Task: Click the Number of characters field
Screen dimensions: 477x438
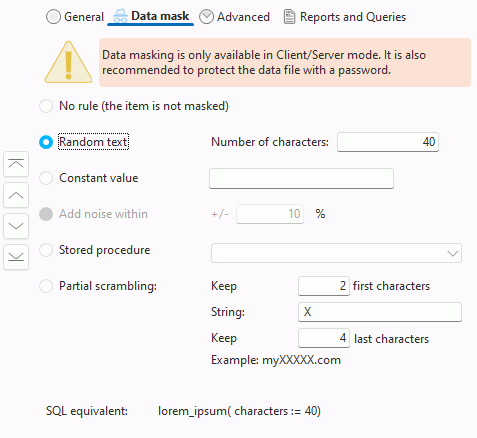Action: click(388, 142)
